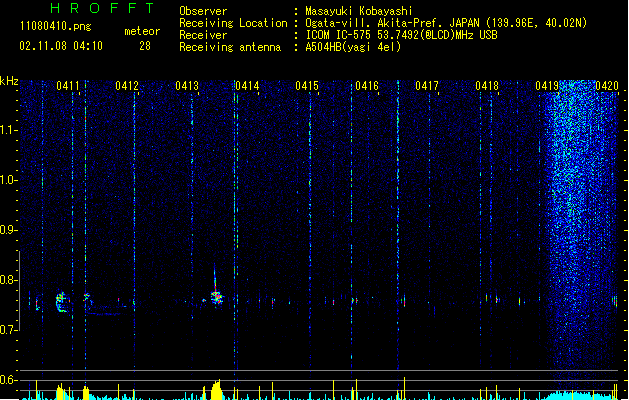Screen dimensions: 629x400
Task: Click the 0413 time marker
Action: 187,86
